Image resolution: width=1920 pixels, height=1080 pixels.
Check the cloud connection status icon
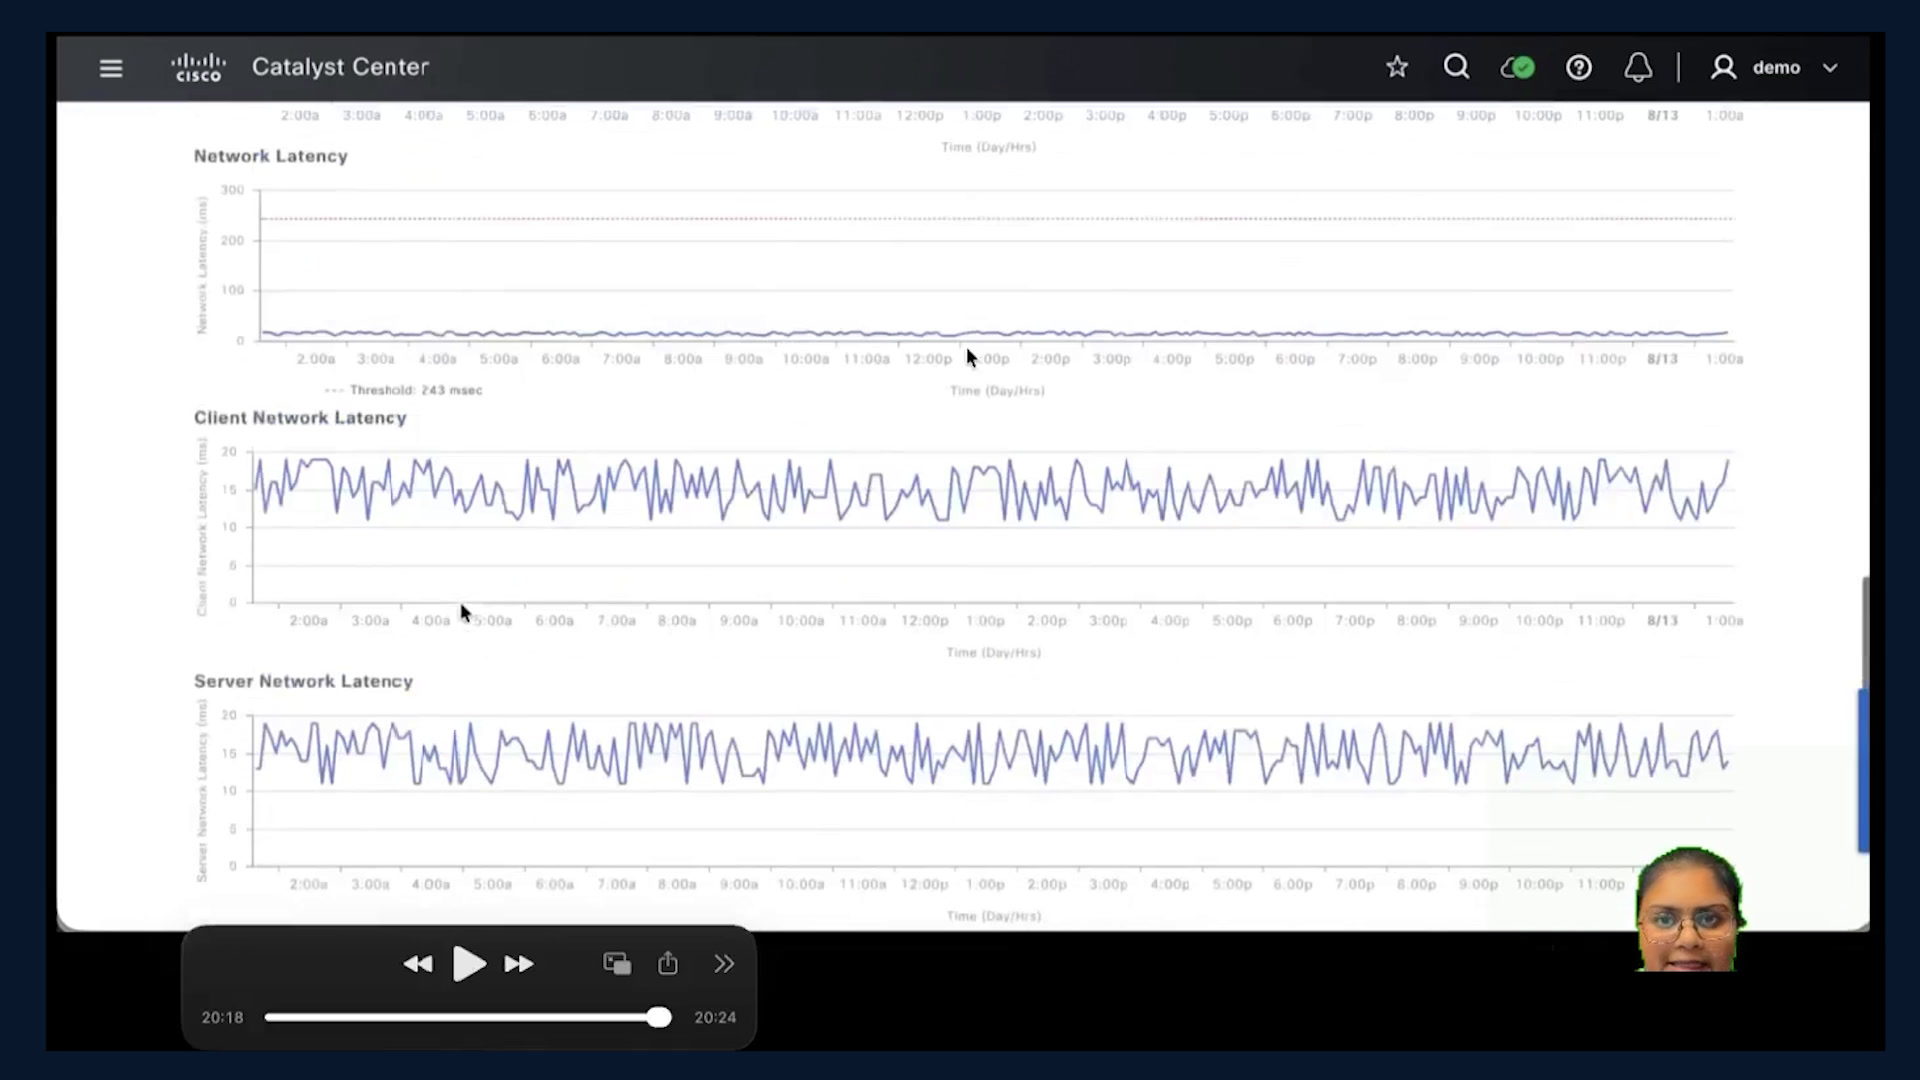pyautogui.click(x=1517, y=67)
